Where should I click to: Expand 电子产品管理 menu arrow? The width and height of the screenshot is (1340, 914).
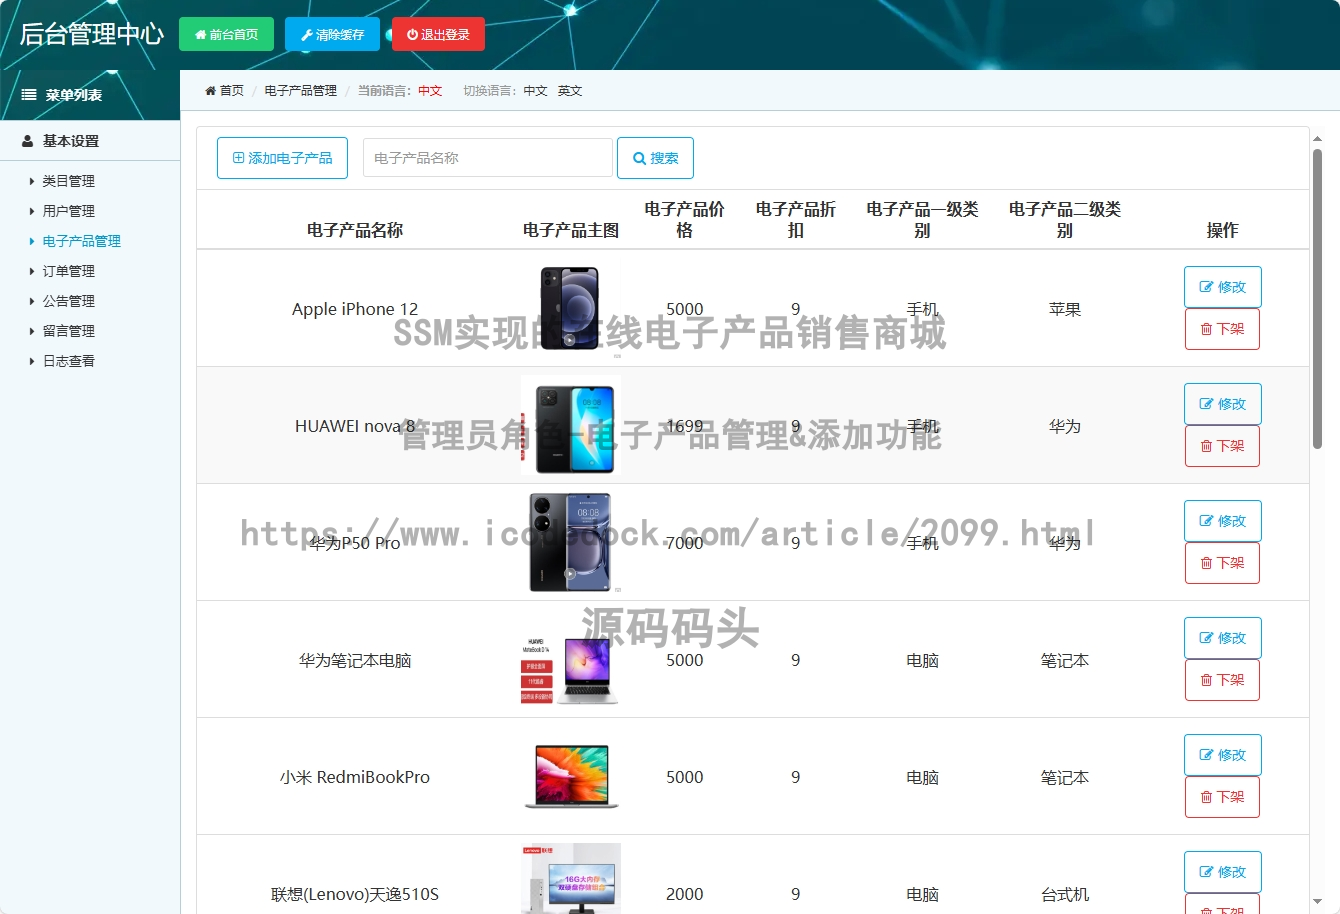pyautogui.click(x=32, y=241)
